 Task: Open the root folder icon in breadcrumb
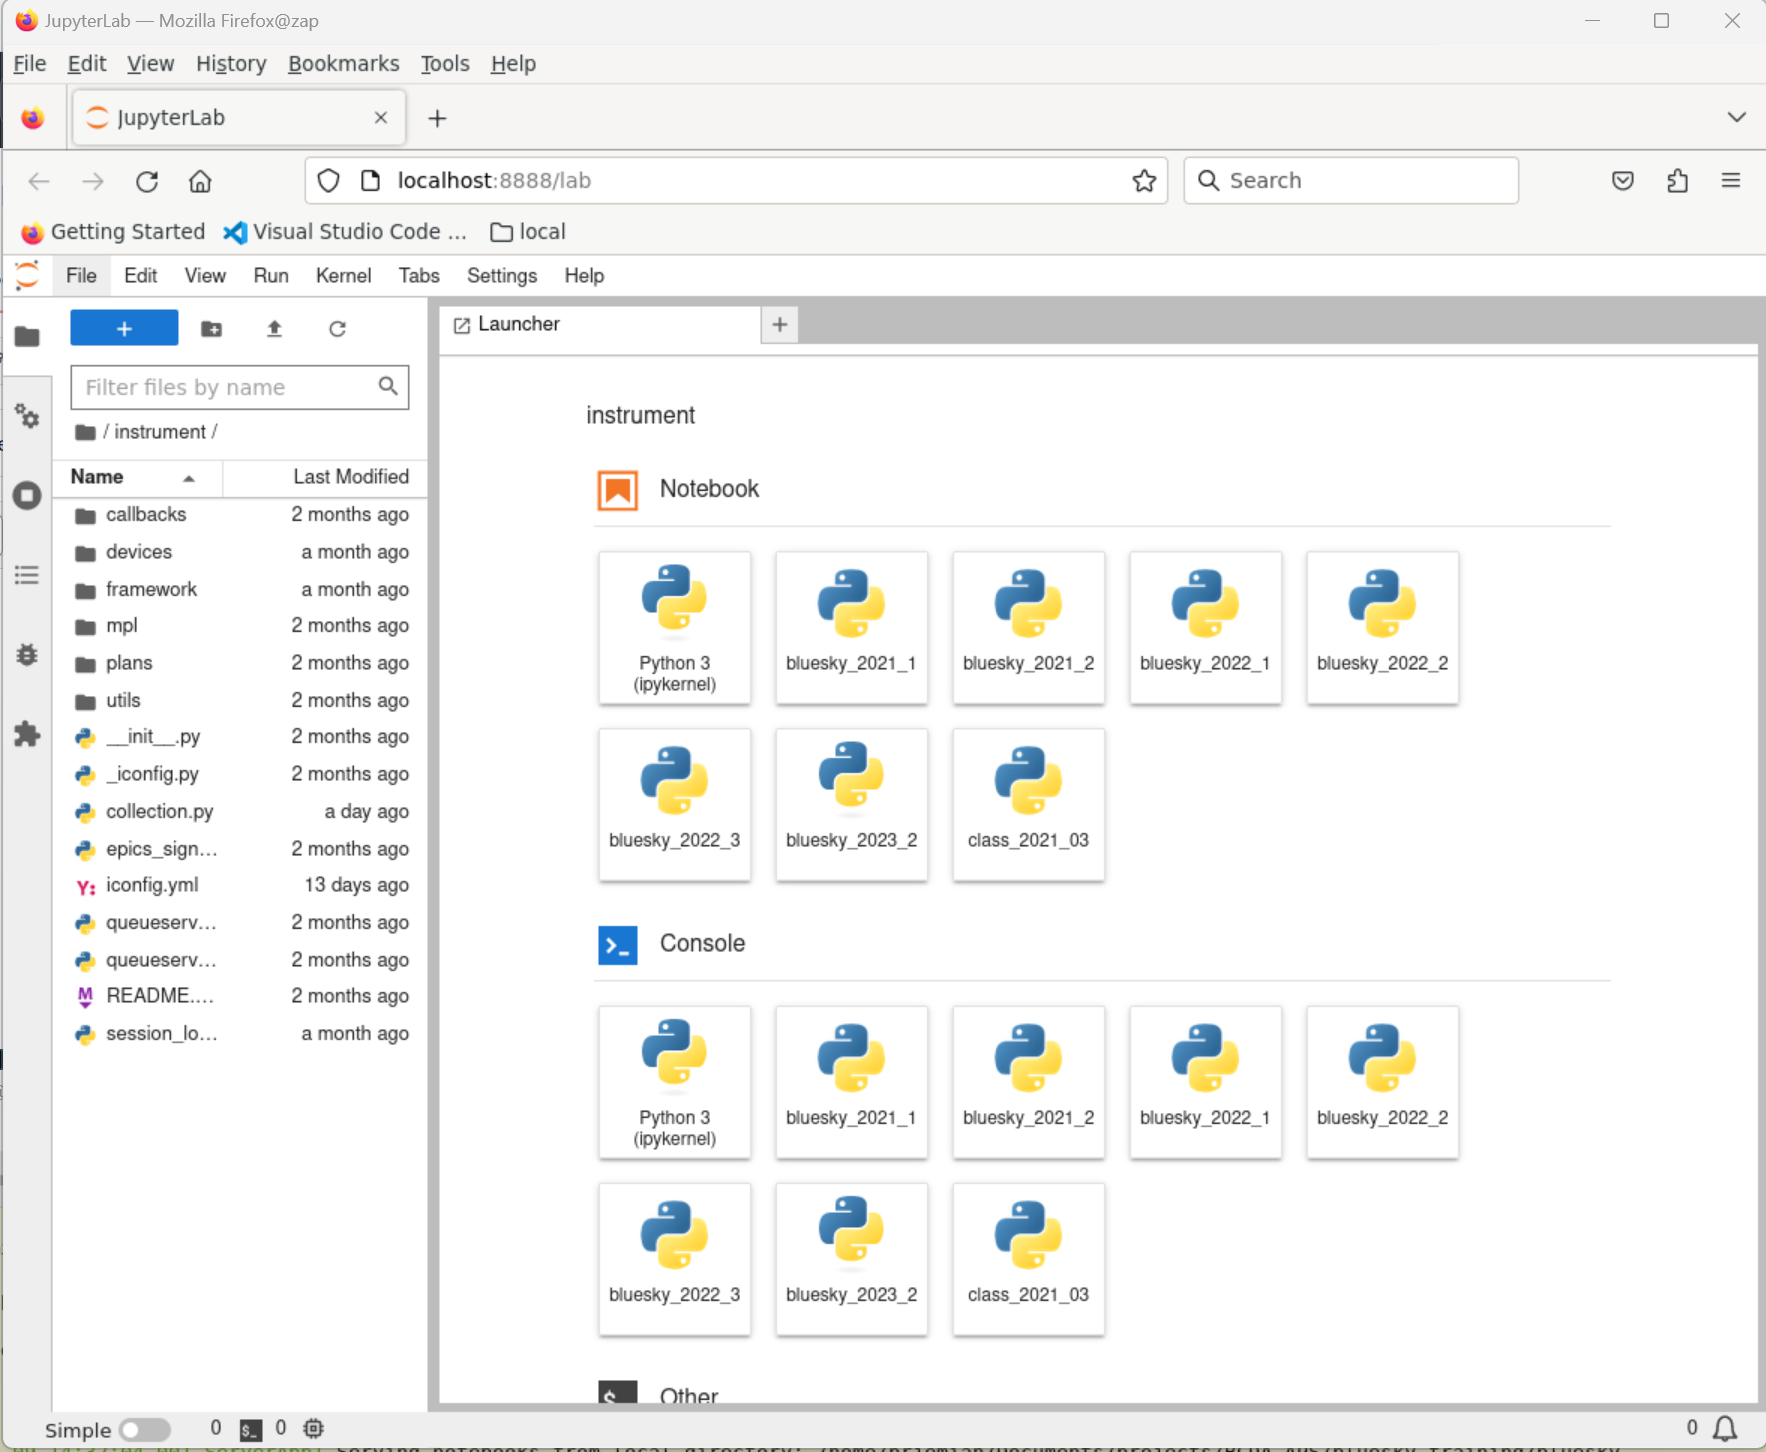[85, 432]
